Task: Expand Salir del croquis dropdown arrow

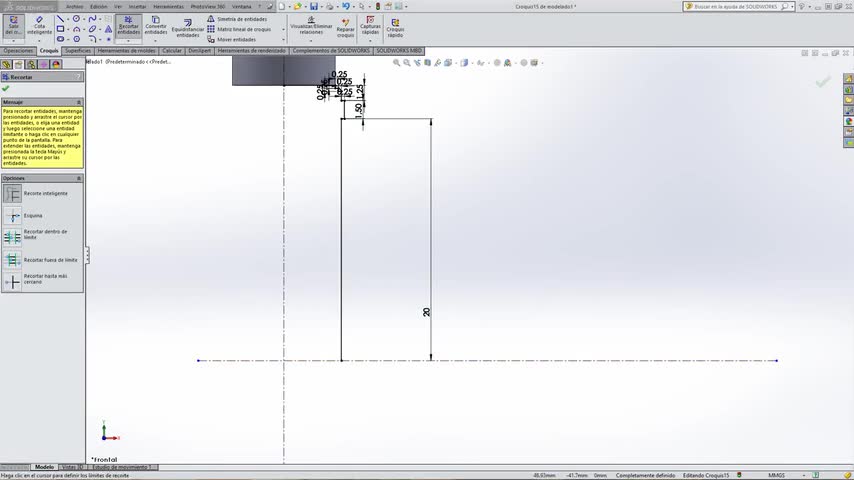Action: [x=14, y=41]
